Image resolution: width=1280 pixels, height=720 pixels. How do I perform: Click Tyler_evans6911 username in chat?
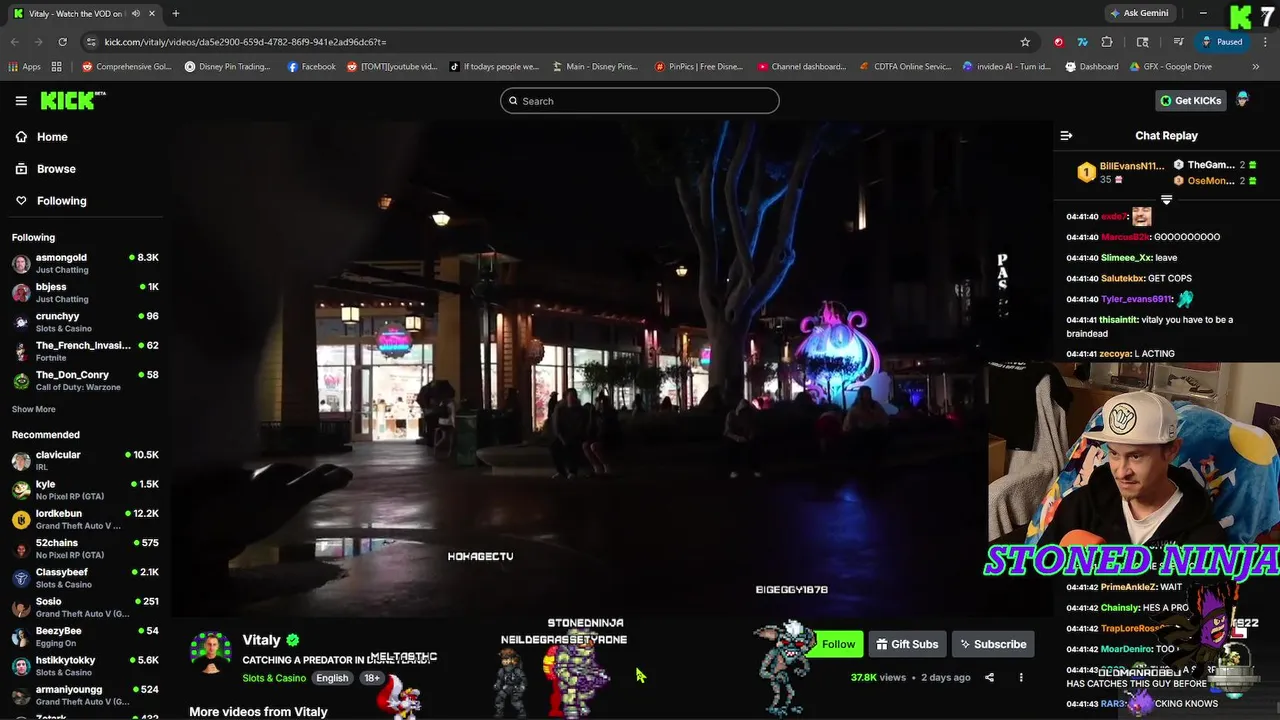(x=1136, y=299)
